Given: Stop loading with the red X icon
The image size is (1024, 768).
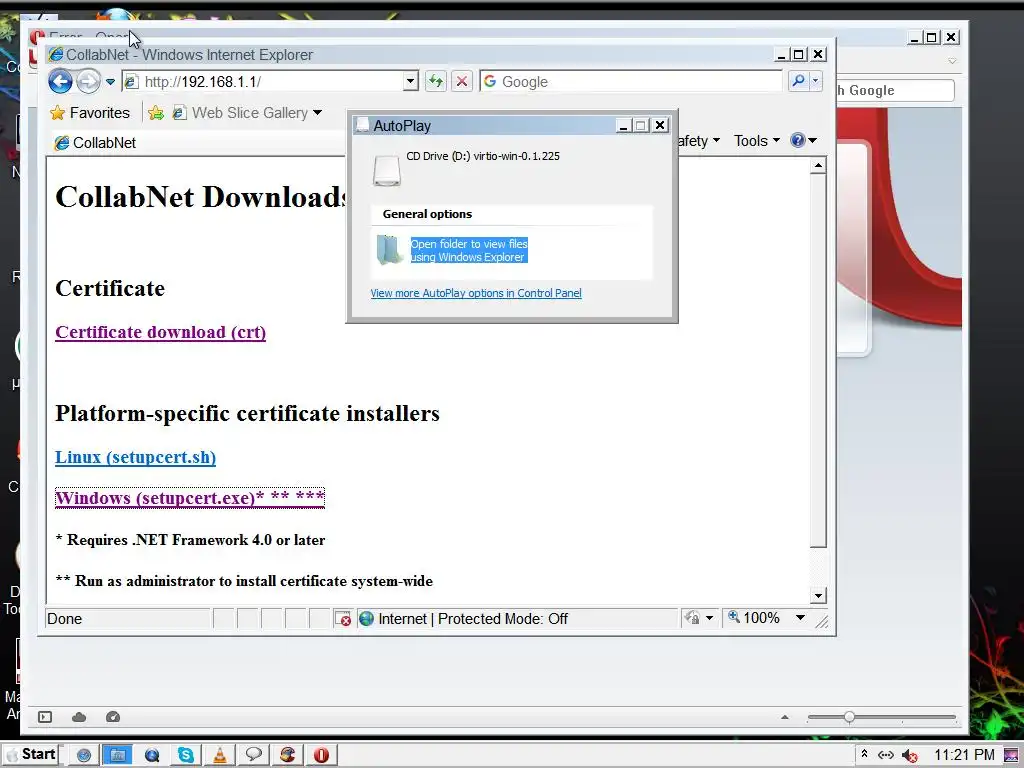Looking at the screenshot, I should pyautogui.click(x=462, y=82).
